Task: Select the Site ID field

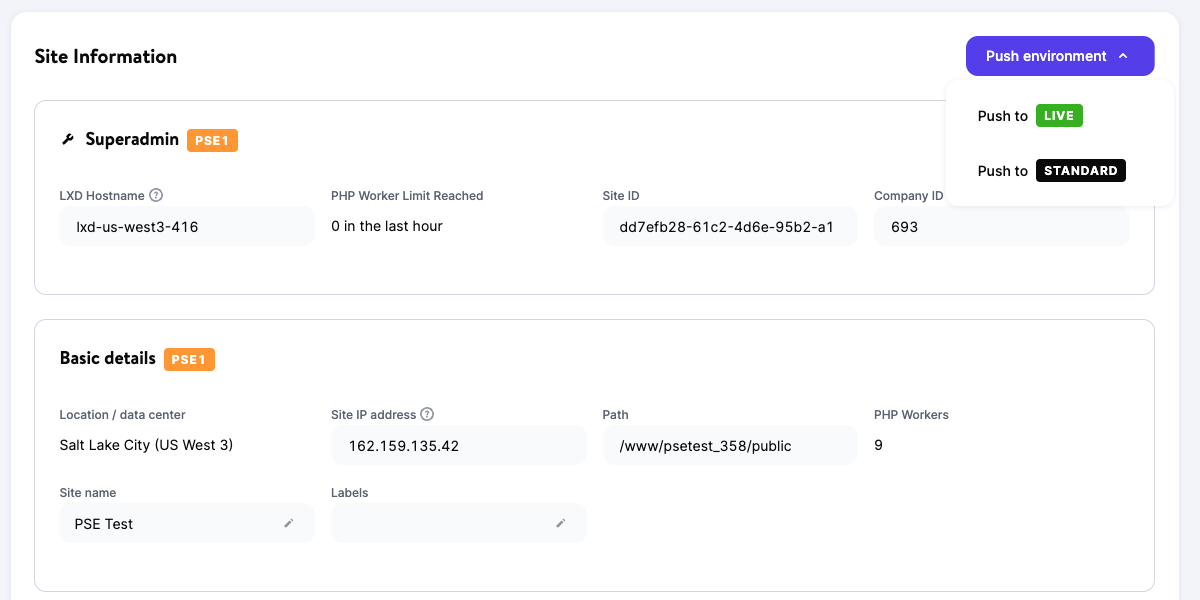Action: [730, 226]
